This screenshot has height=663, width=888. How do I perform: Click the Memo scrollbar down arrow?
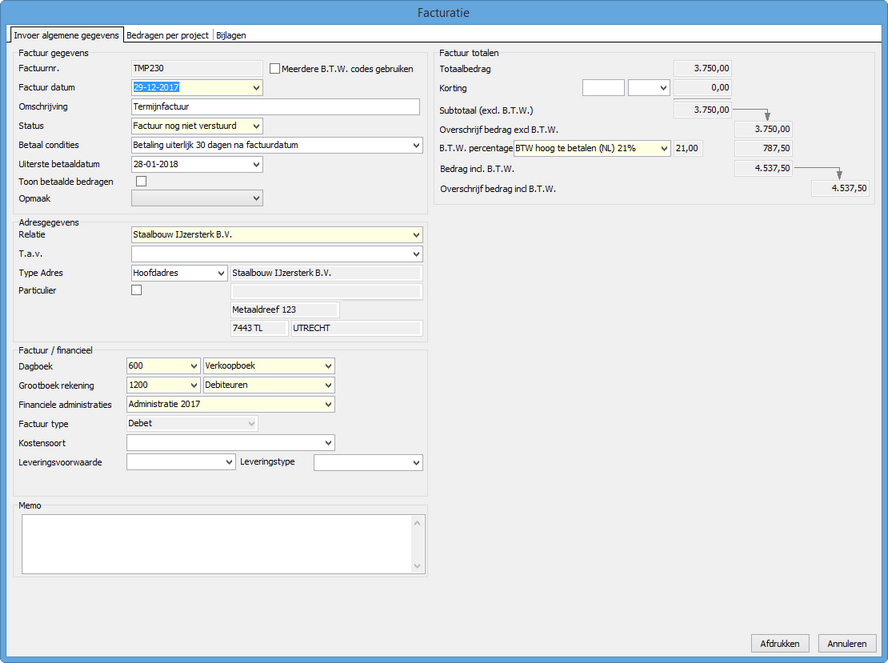pos(417,566)
